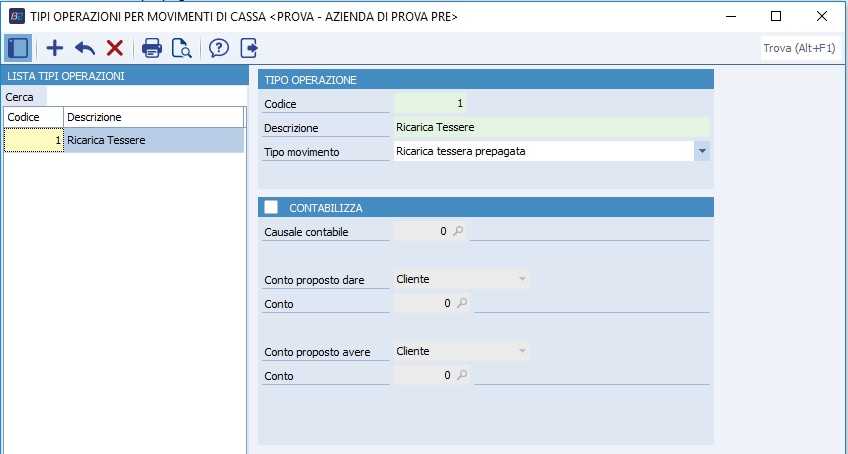Open print preview toolbar icon
Viewport: 848px width, 454px height.
click(x=181, y=47)
